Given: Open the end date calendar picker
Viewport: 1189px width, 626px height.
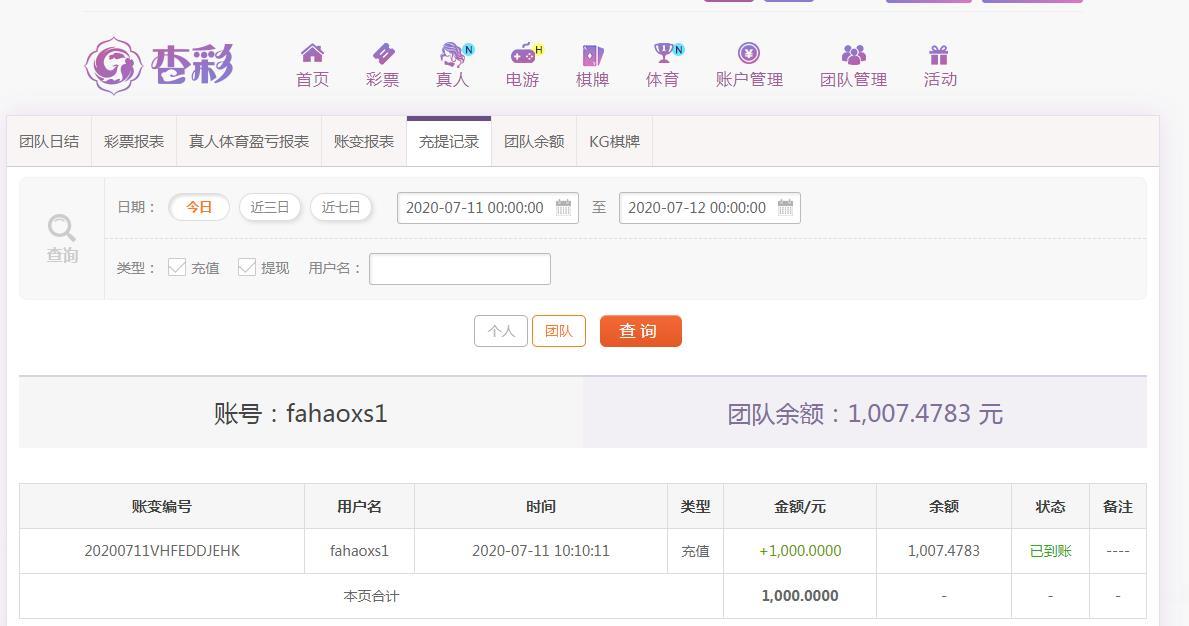Looking at the screenshot, I should (x=786, y=207).
